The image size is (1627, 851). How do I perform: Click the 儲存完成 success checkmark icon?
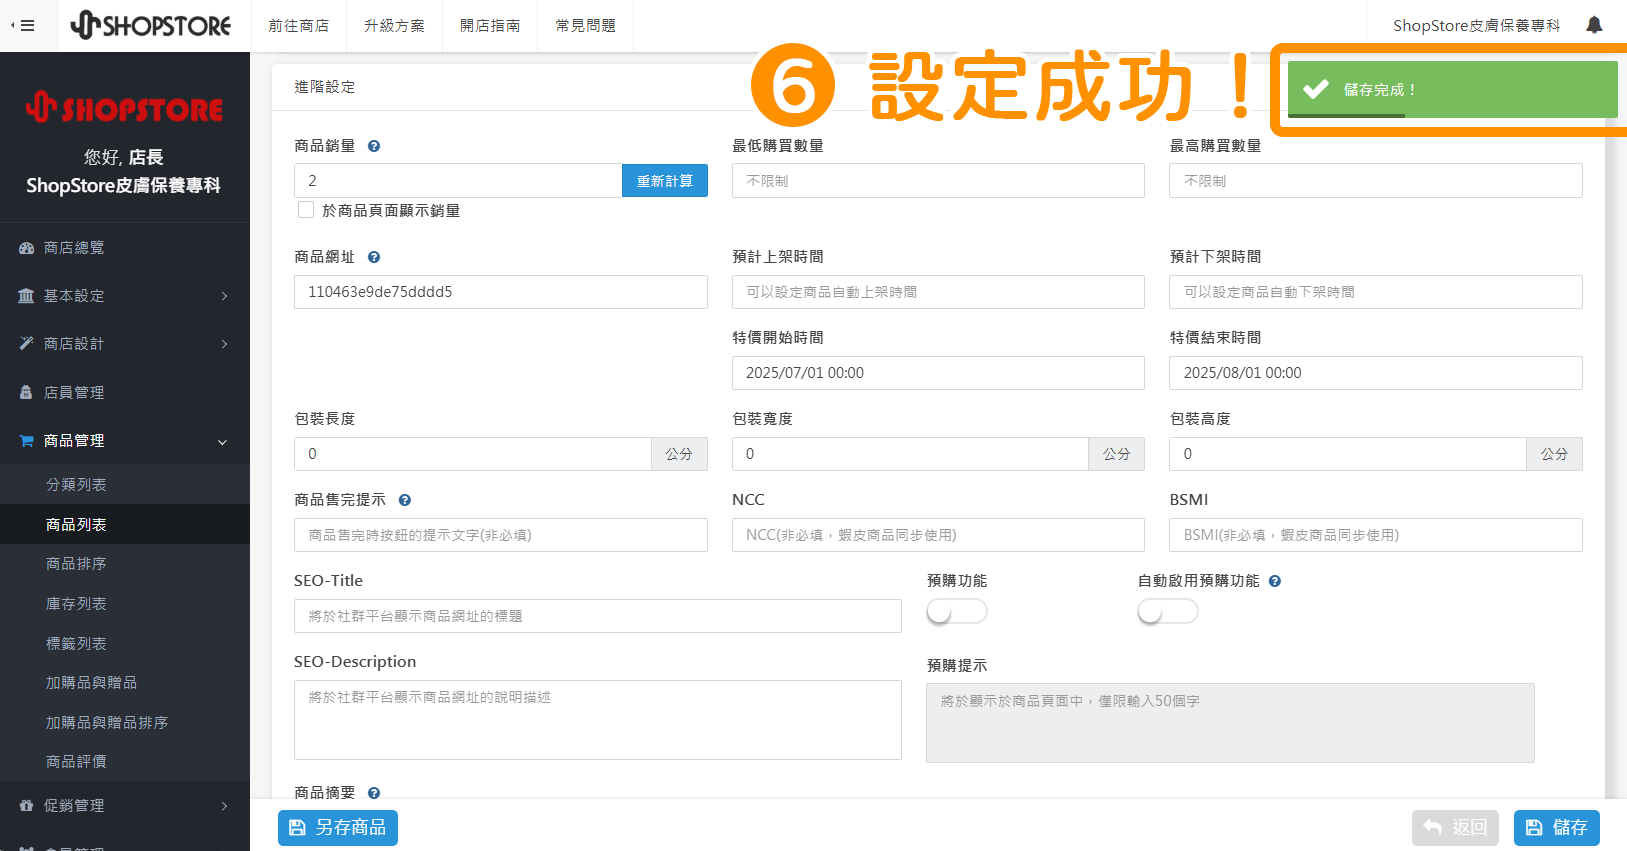coord(1316,89)
